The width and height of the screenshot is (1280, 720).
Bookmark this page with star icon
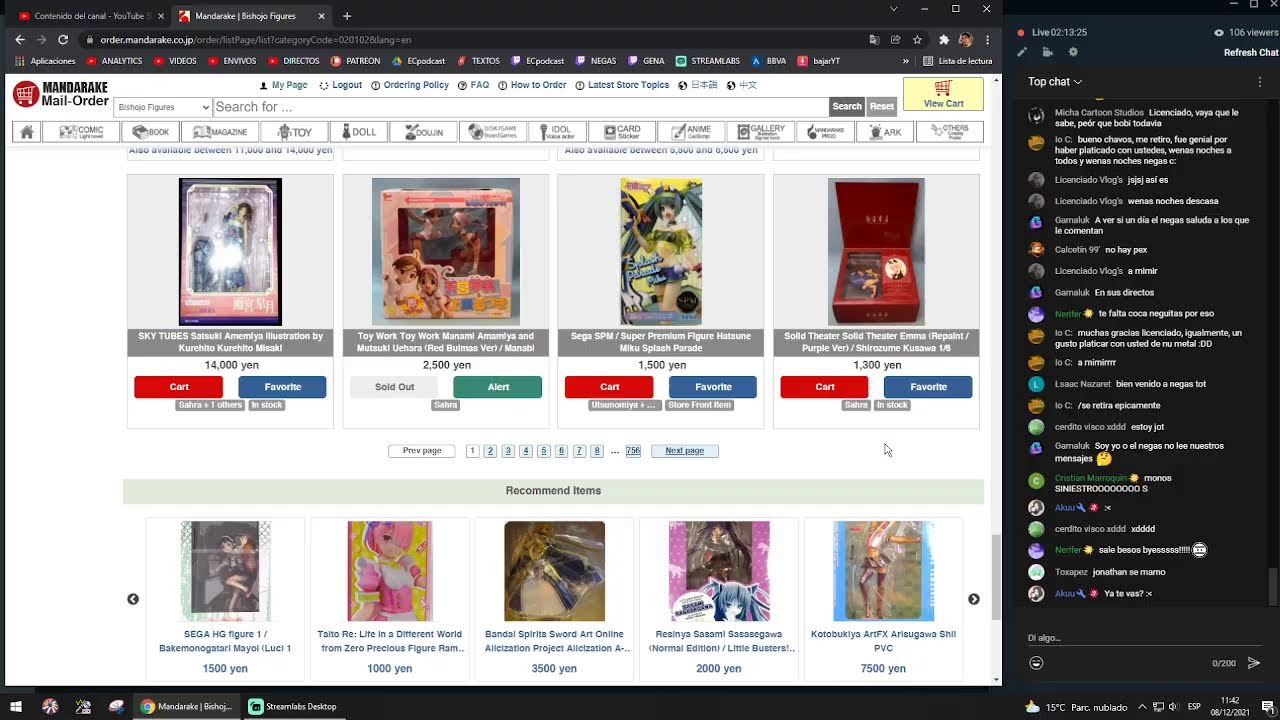coord(917,40)
